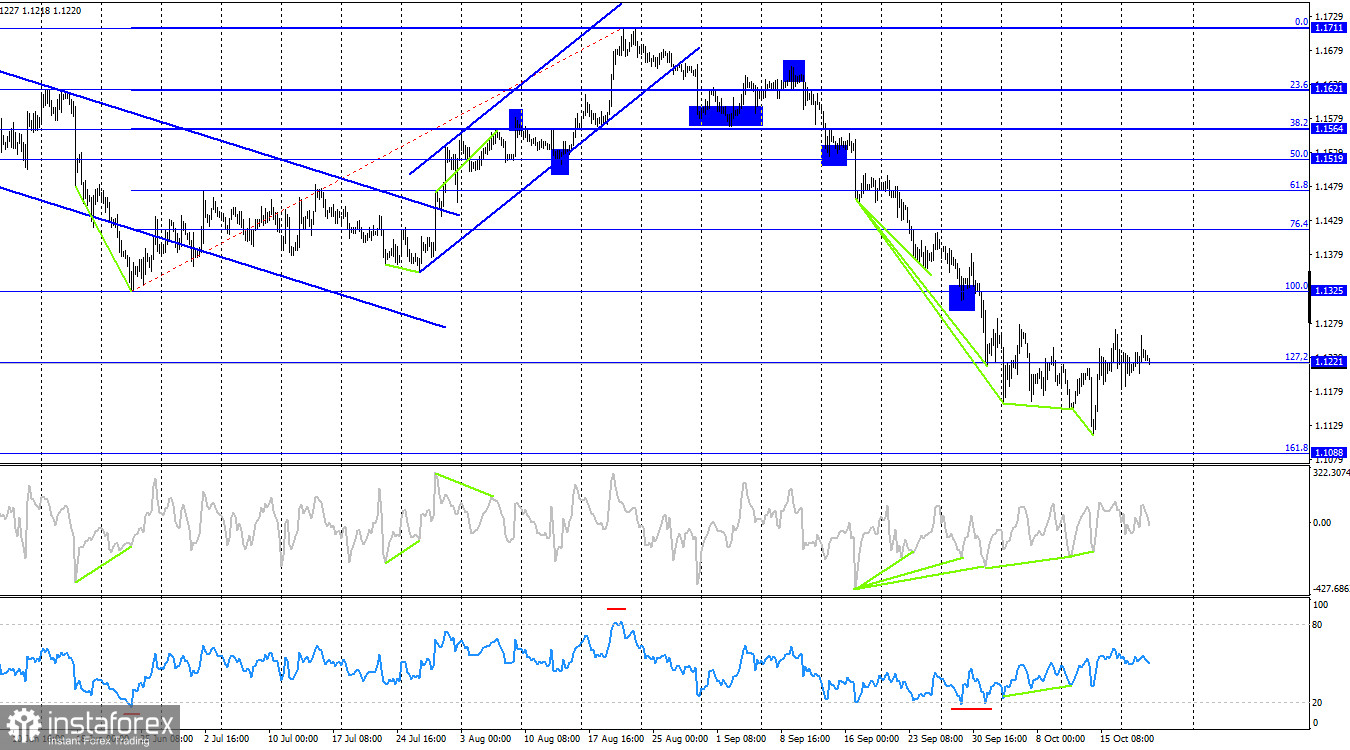Click the 1.1479 axis price tick

1330,187
